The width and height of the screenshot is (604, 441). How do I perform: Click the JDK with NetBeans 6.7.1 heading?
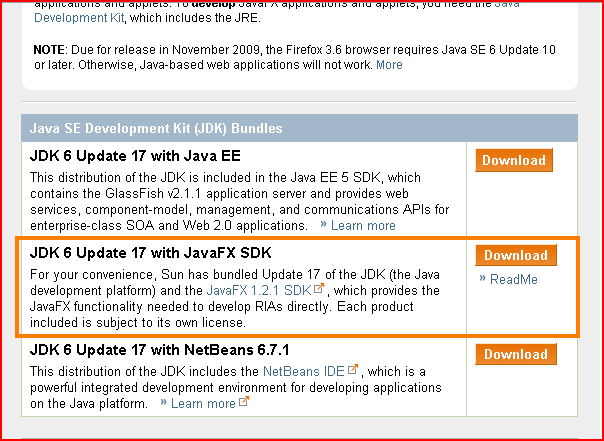click(160, 352)
